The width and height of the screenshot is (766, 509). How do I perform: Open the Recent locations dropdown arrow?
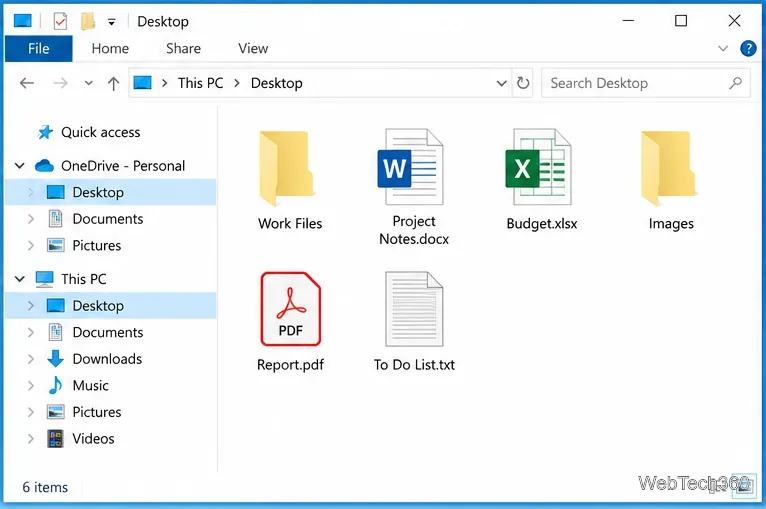pyautogui.click(x=88, y=83)
